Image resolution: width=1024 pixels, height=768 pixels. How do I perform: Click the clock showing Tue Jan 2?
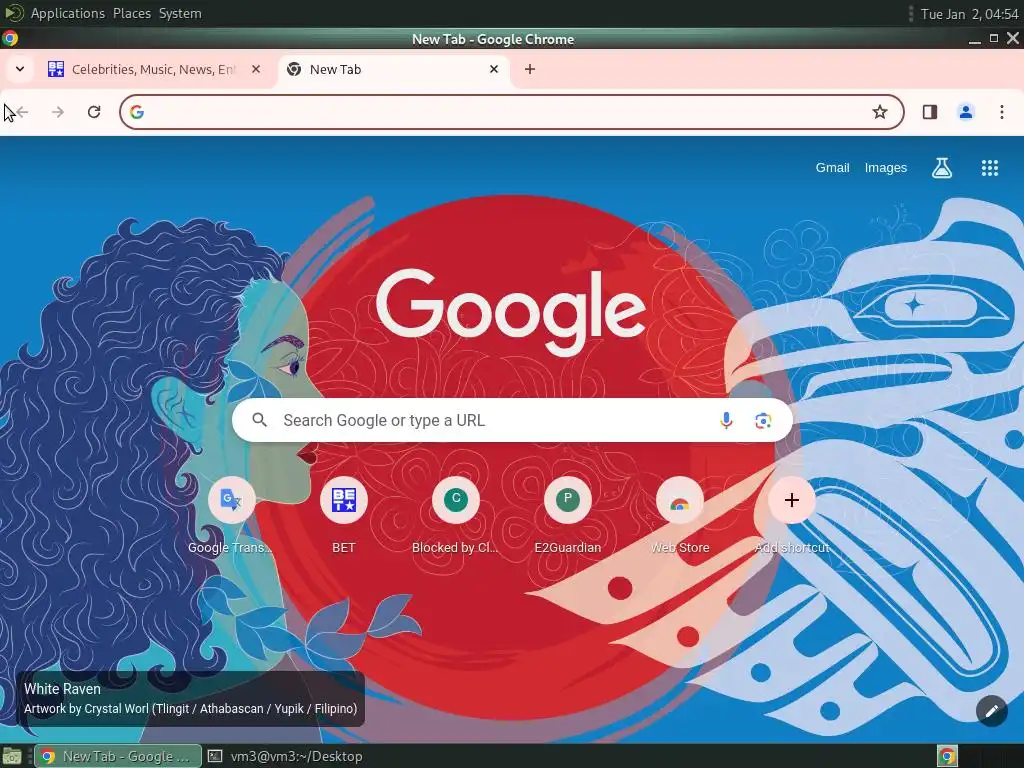tap(968, 14)
